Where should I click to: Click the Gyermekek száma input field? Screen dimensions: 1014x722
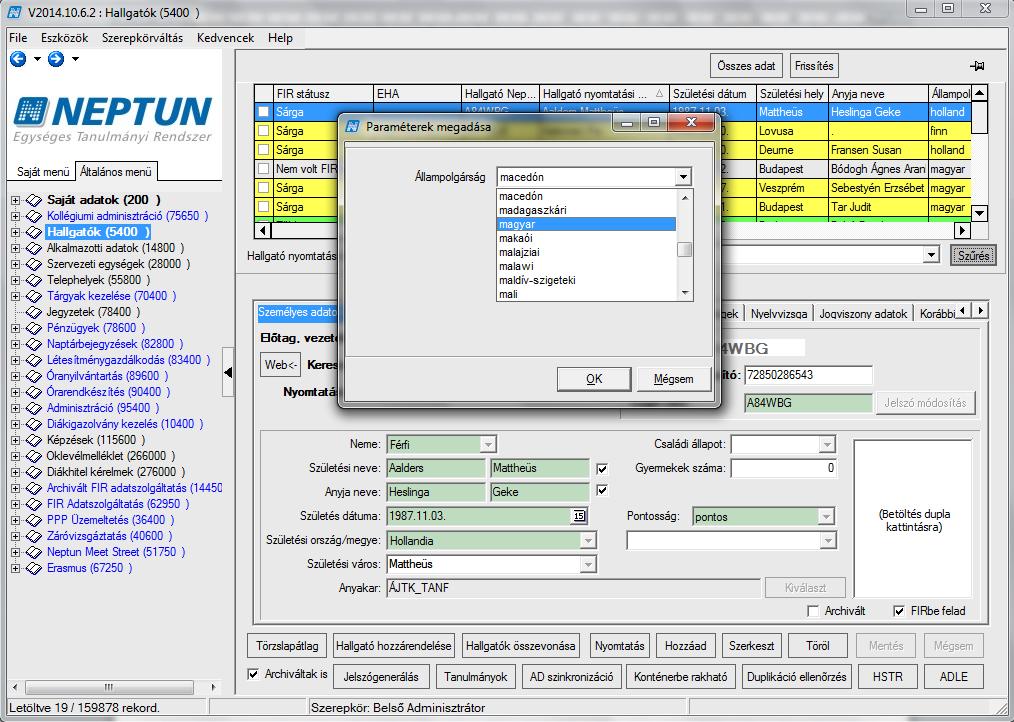[784, 468]
